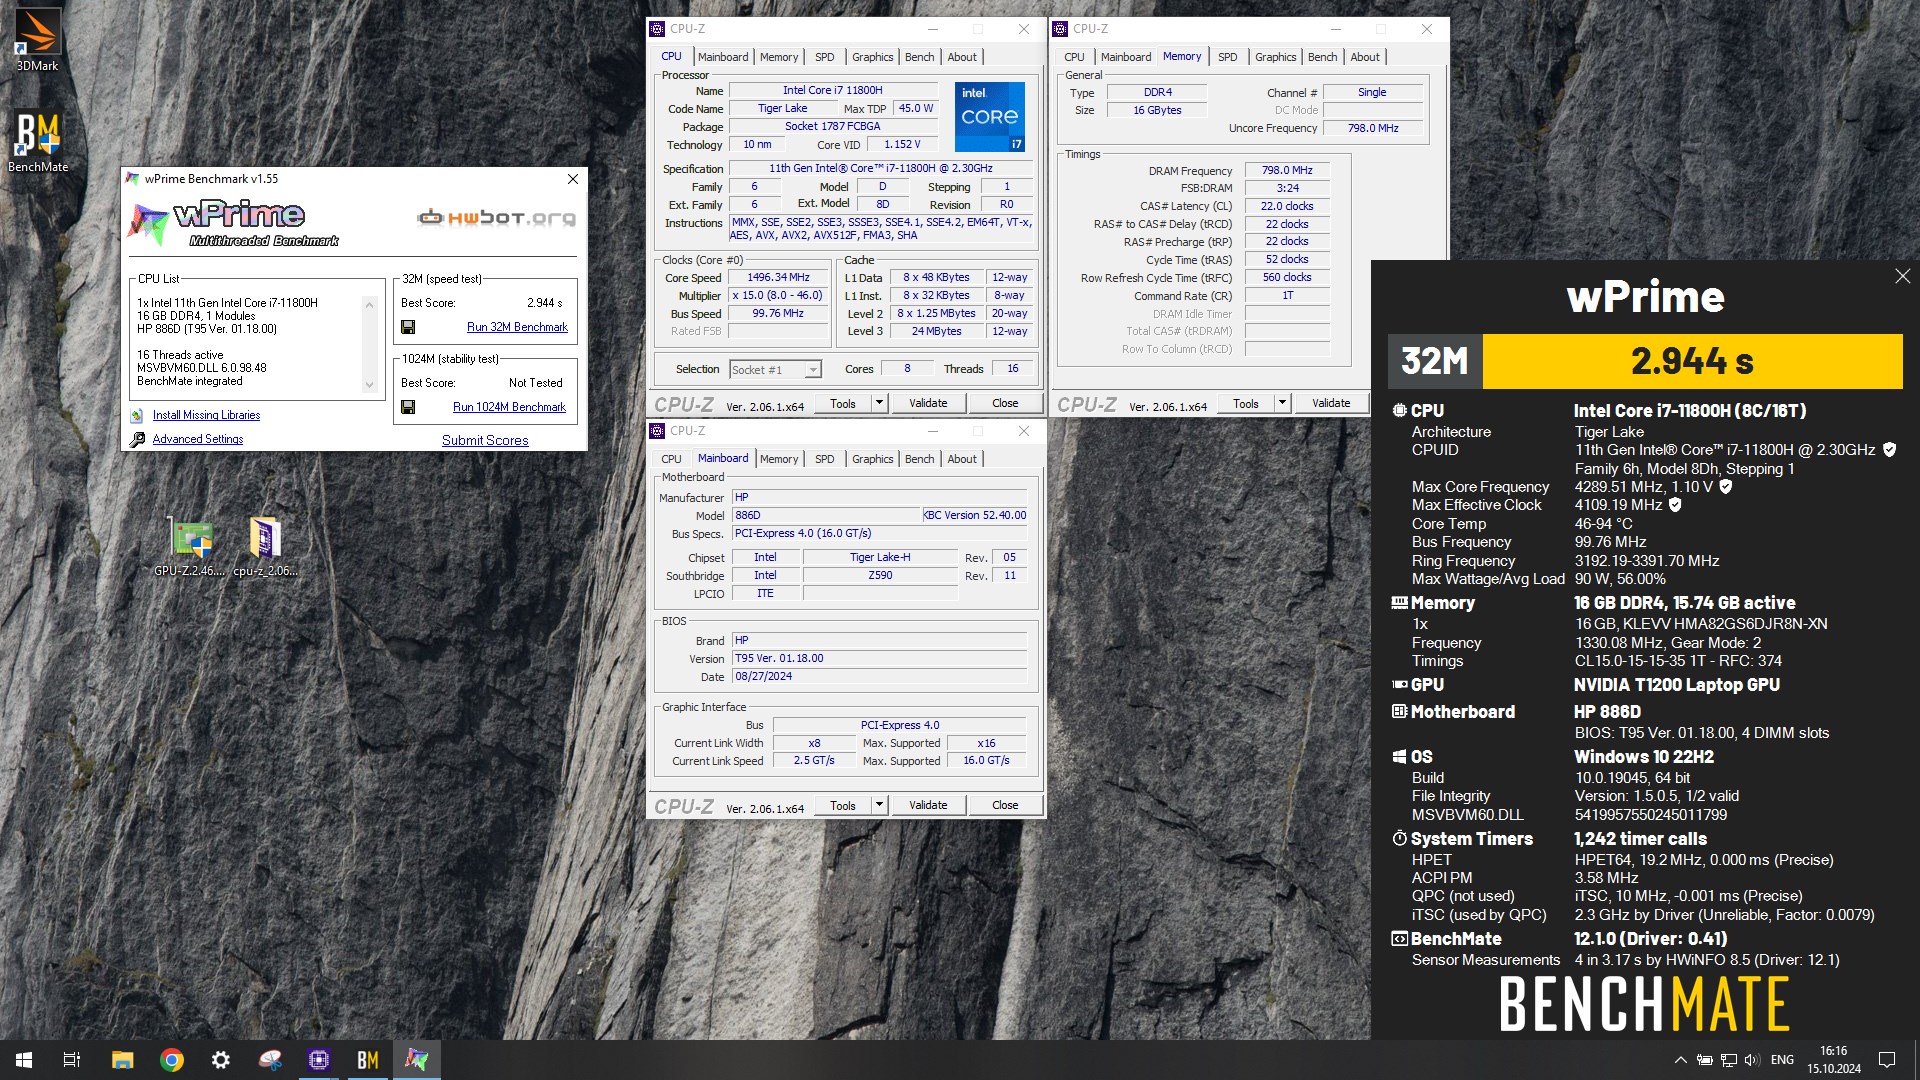Screen dimensions: 1920x1080
Task: Click the HWBOT.org logo in wPrime
Action: tap(496, 217)
